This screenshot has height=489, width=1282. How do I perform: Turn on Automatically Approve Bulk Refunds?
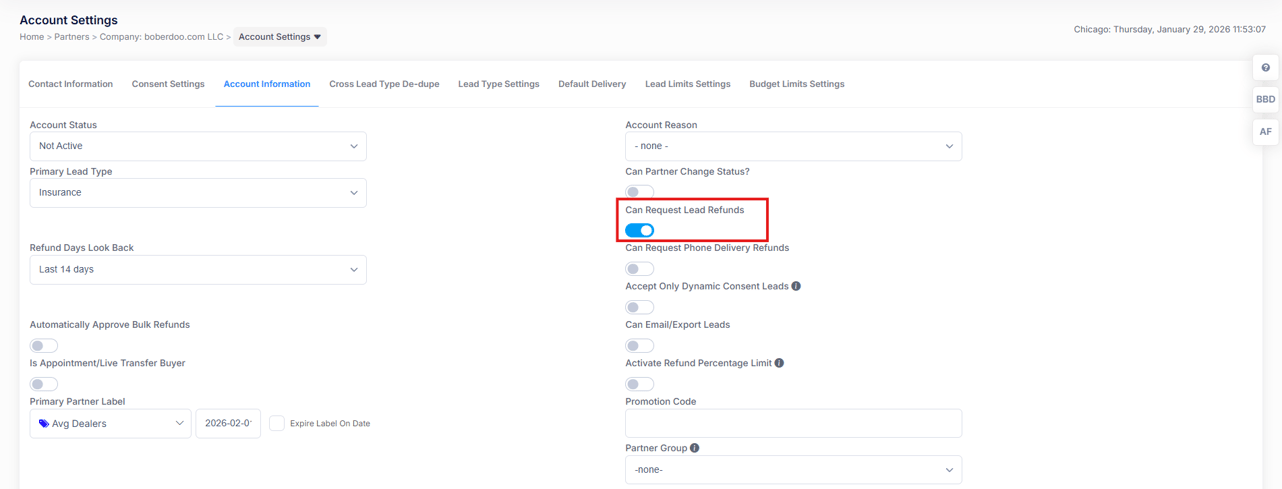[44, 346]
